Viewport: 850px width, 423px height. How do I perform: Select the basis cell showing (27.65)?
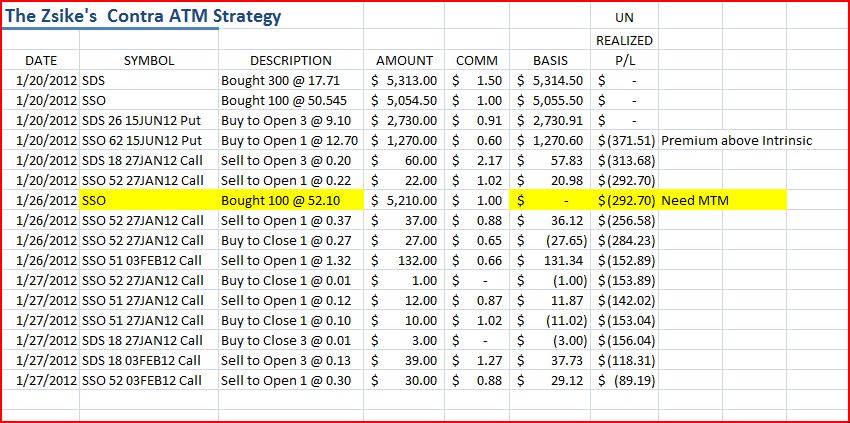[x=550, y=240]
